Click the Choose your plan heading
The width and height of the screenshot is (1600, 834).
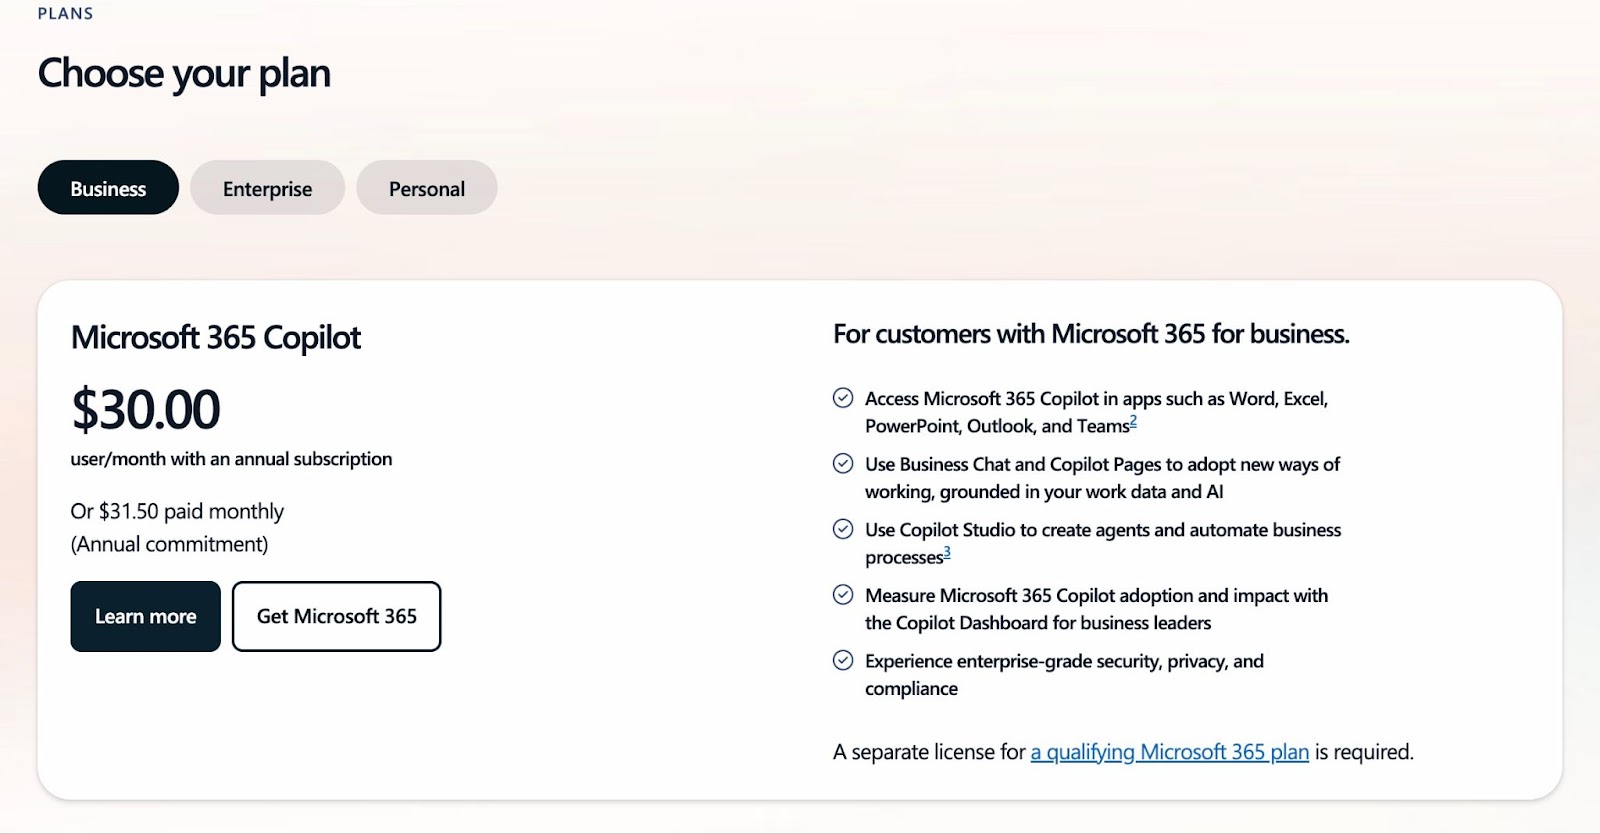[184, 74]
